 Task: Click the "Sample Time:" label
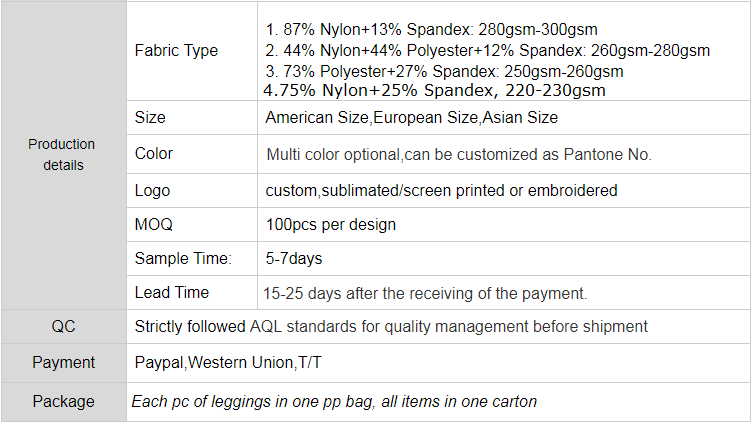[x=183, y=259]
